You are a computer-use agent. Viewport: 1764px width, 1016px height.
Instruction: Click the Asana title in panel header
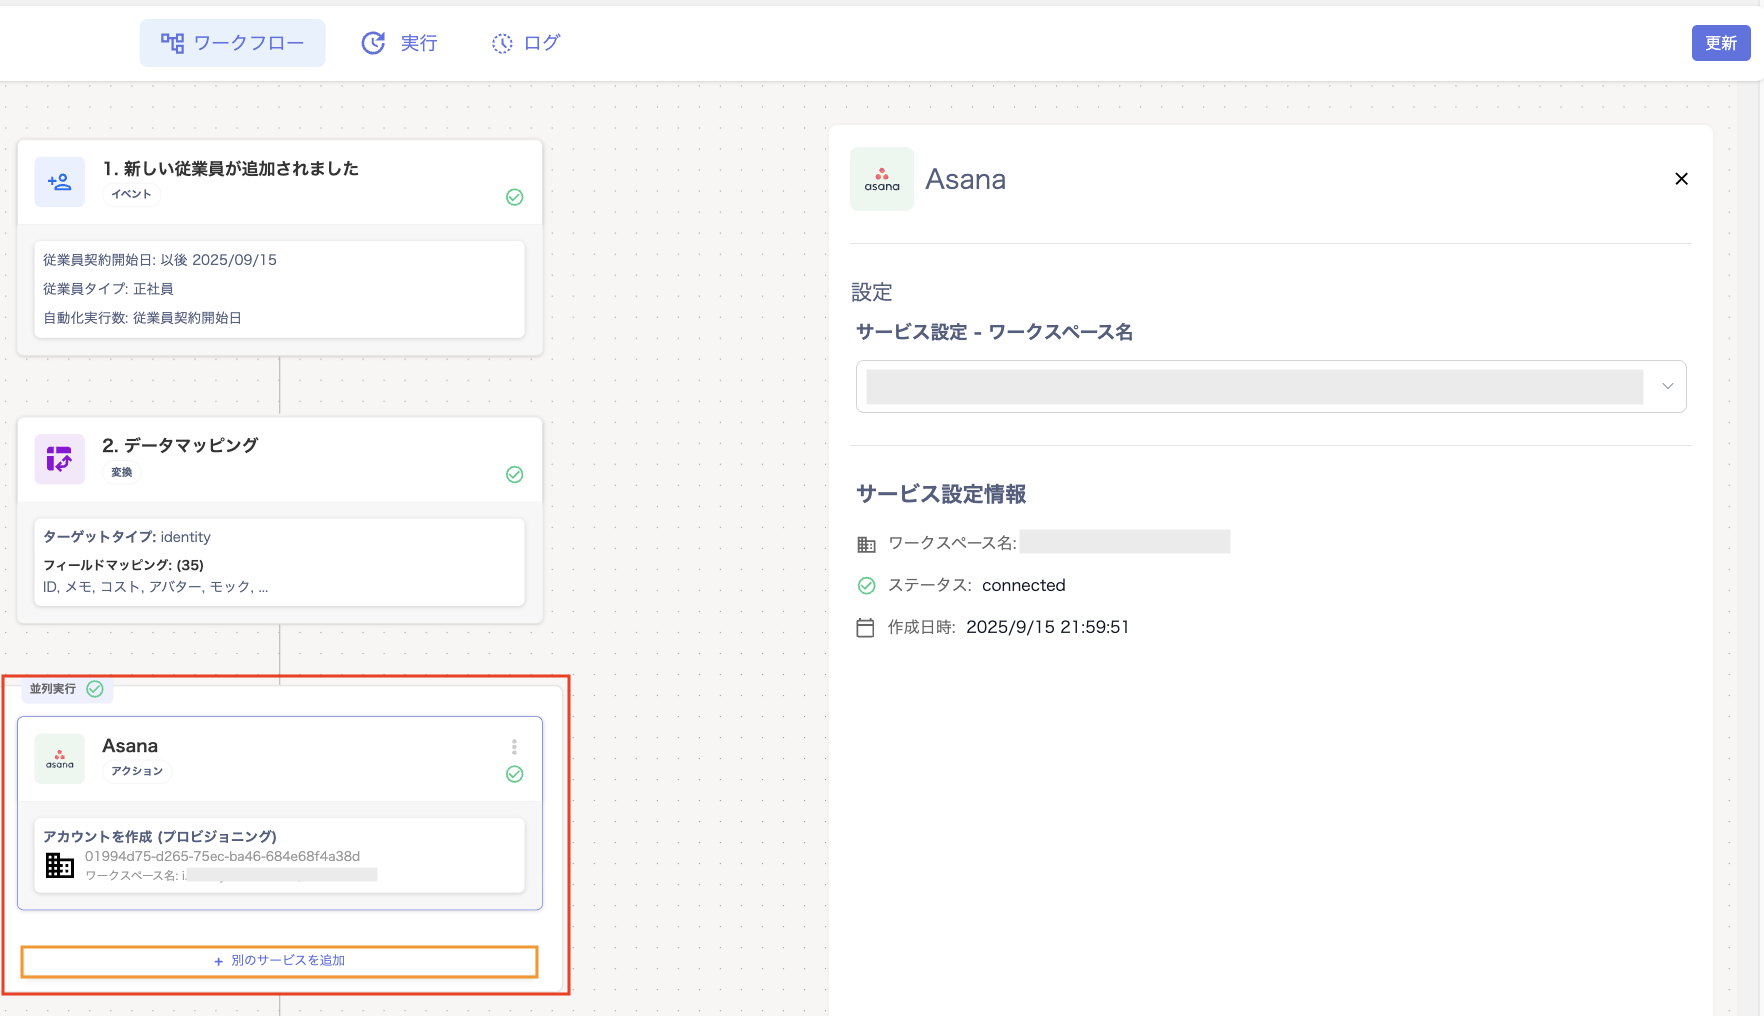pyautogui.click(x=966, y=179)
